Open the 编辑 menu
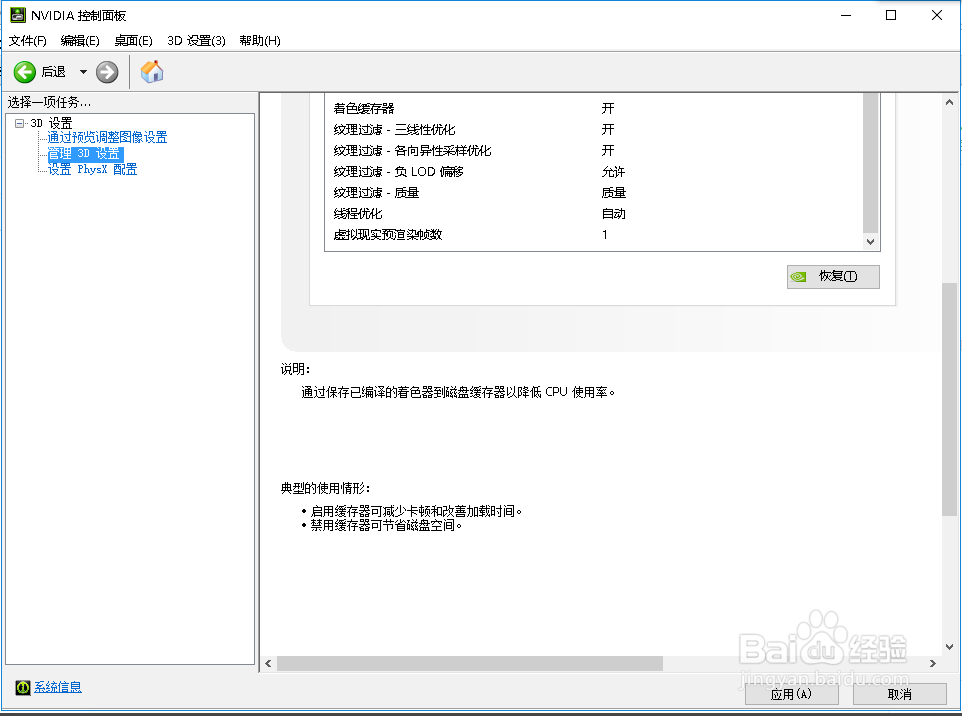The image size is (962, 716). pos(80,41)
